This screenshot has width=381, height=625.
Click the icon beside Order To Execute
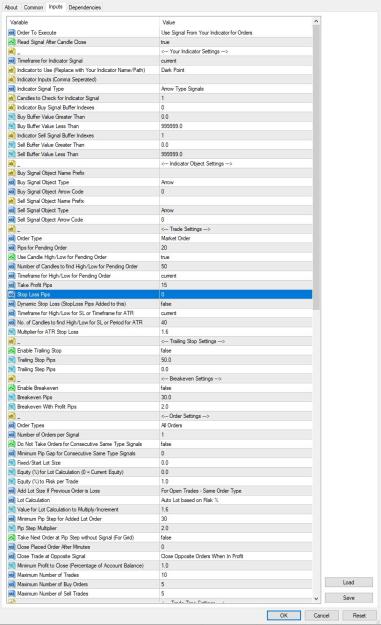12,33
